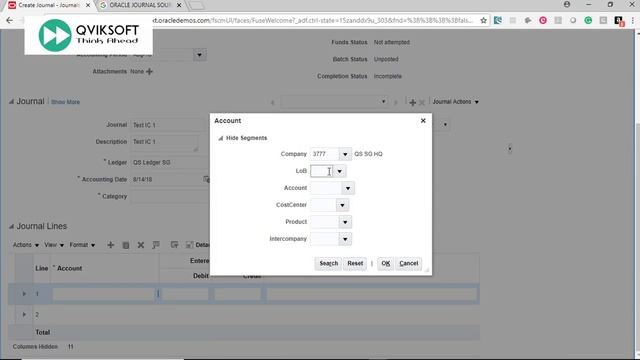This screenshot has width=640, height=360.
Task: Switch to the Create Journal browser tab
Action: point(48,5)
